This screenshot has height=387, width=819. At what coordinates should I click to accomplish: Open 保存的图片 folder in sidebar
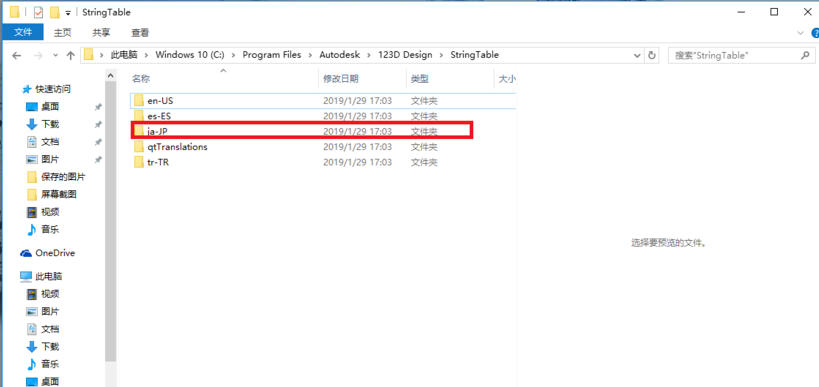[63, 177]
